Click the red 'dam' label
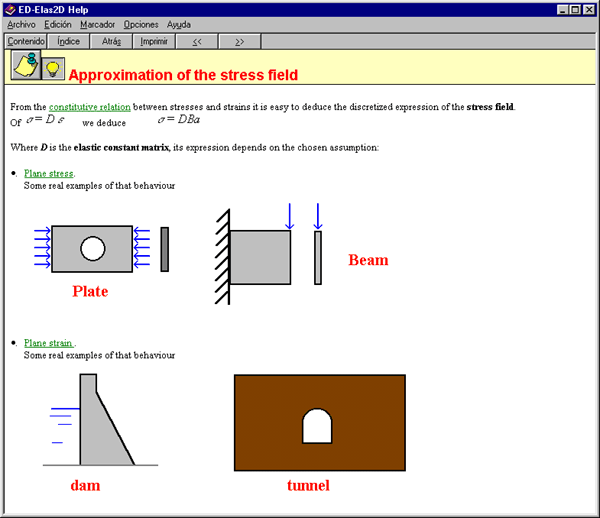This screenshot has height=518, width=600. pos(85,485)
